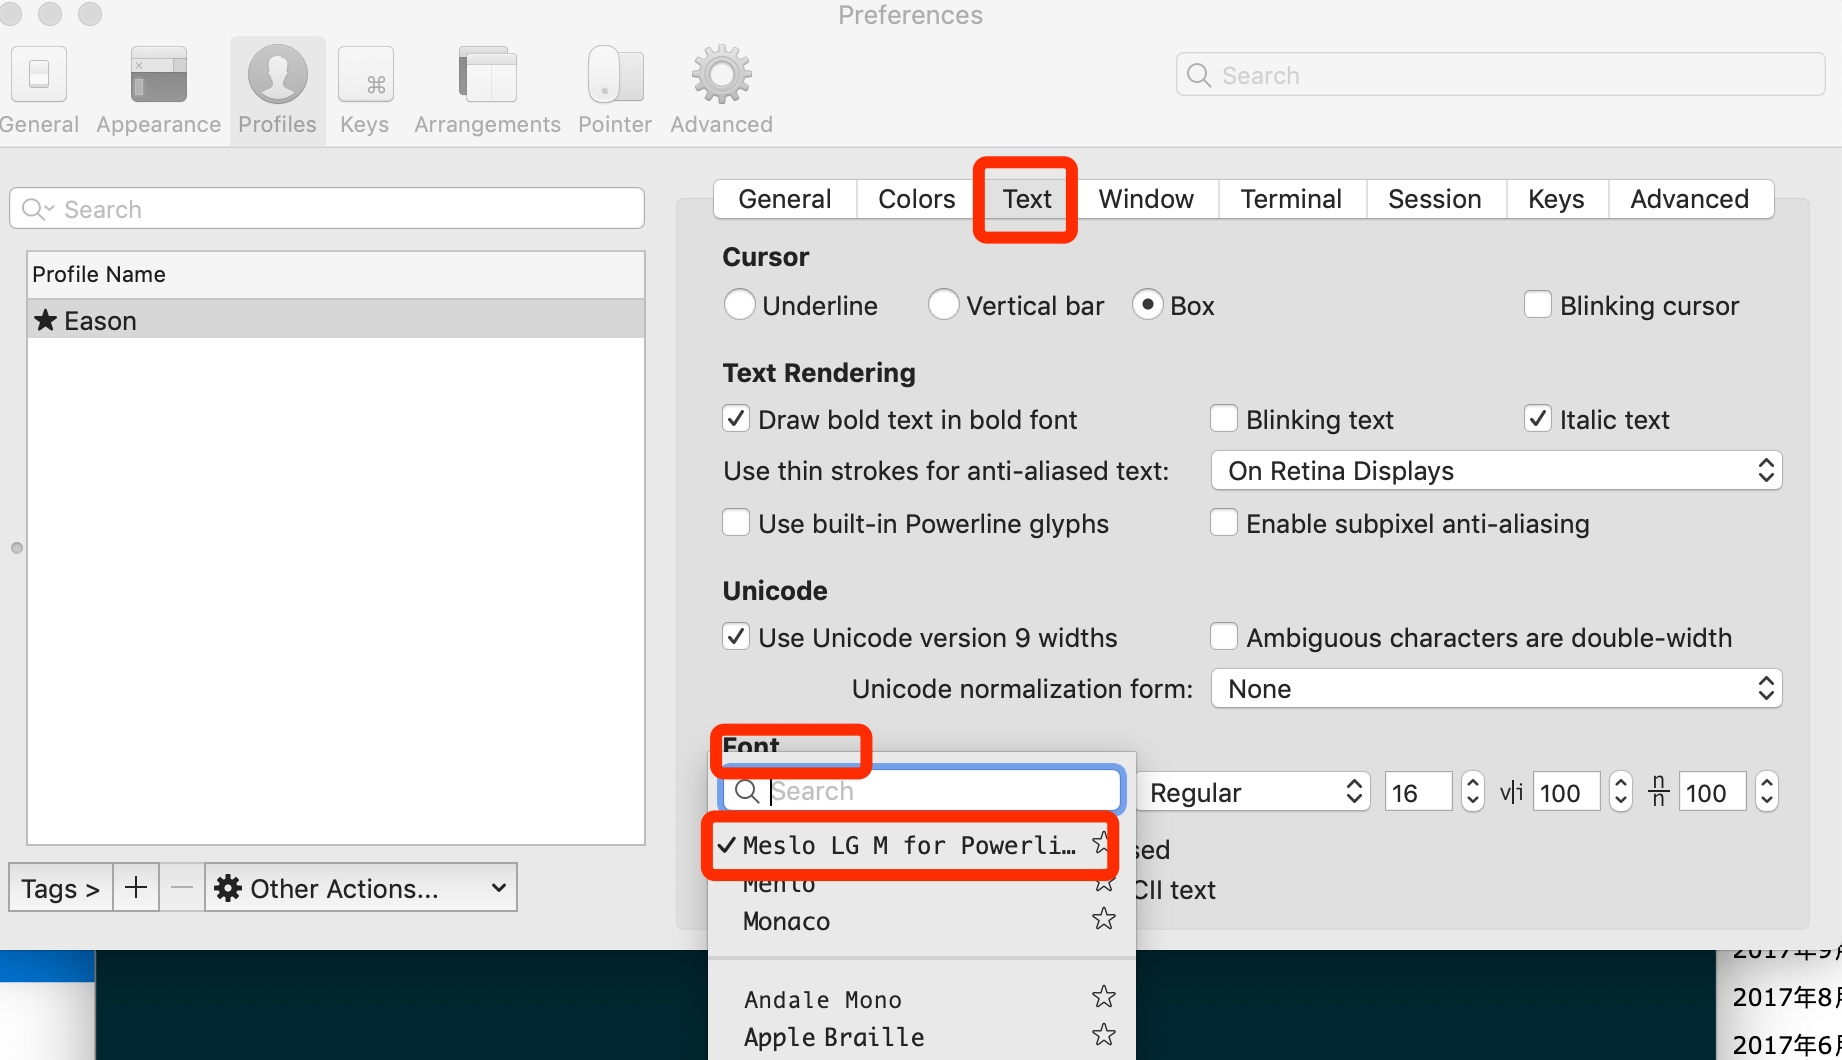
Task: Open the Keys preferences toolbar icon
Action: coord(364,90)
